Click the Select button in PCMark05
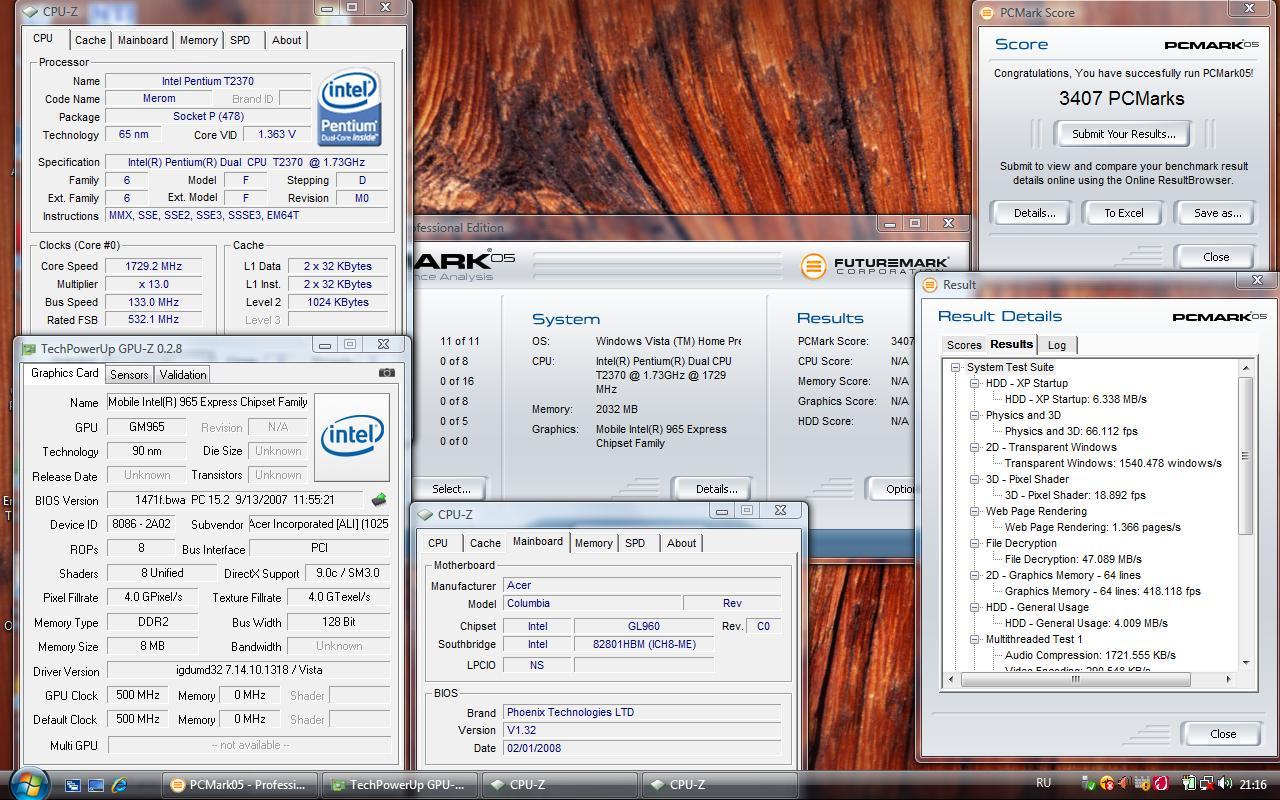This screenshot has width=1280, height=800. coord(450,489)
